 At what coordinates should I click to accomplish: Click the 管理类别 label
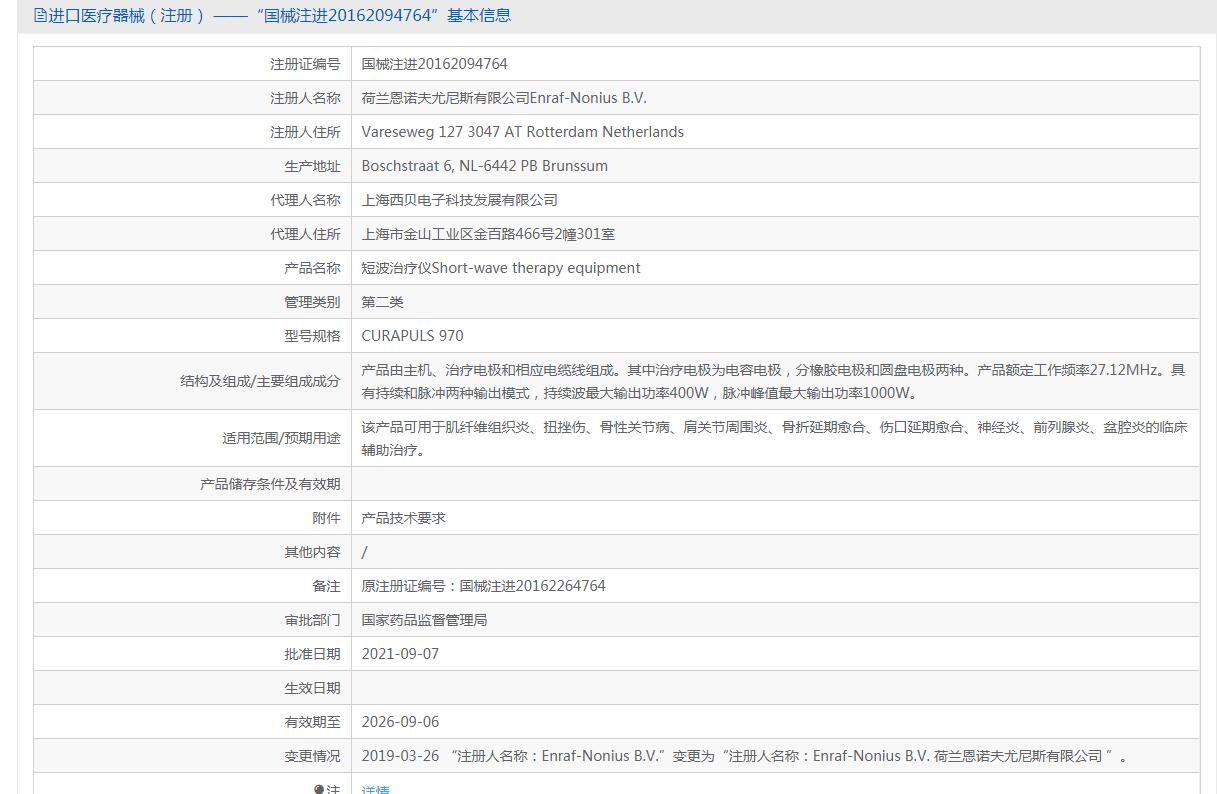(x=312, y=302)
